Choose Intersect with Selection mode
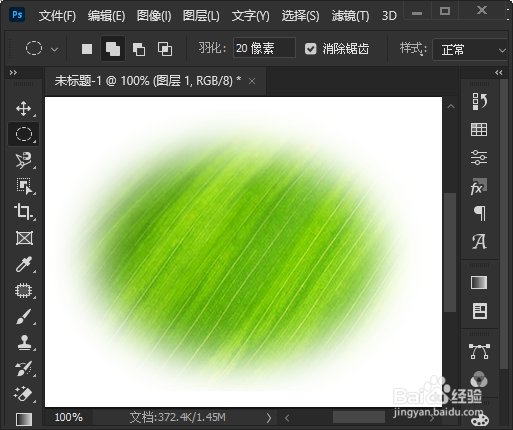Screen dimensions: 513x430 click(165, 49)
